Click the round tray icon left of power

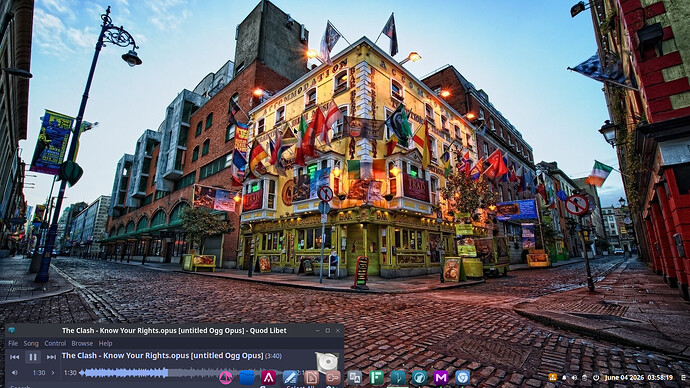click(x=585, y=377)
